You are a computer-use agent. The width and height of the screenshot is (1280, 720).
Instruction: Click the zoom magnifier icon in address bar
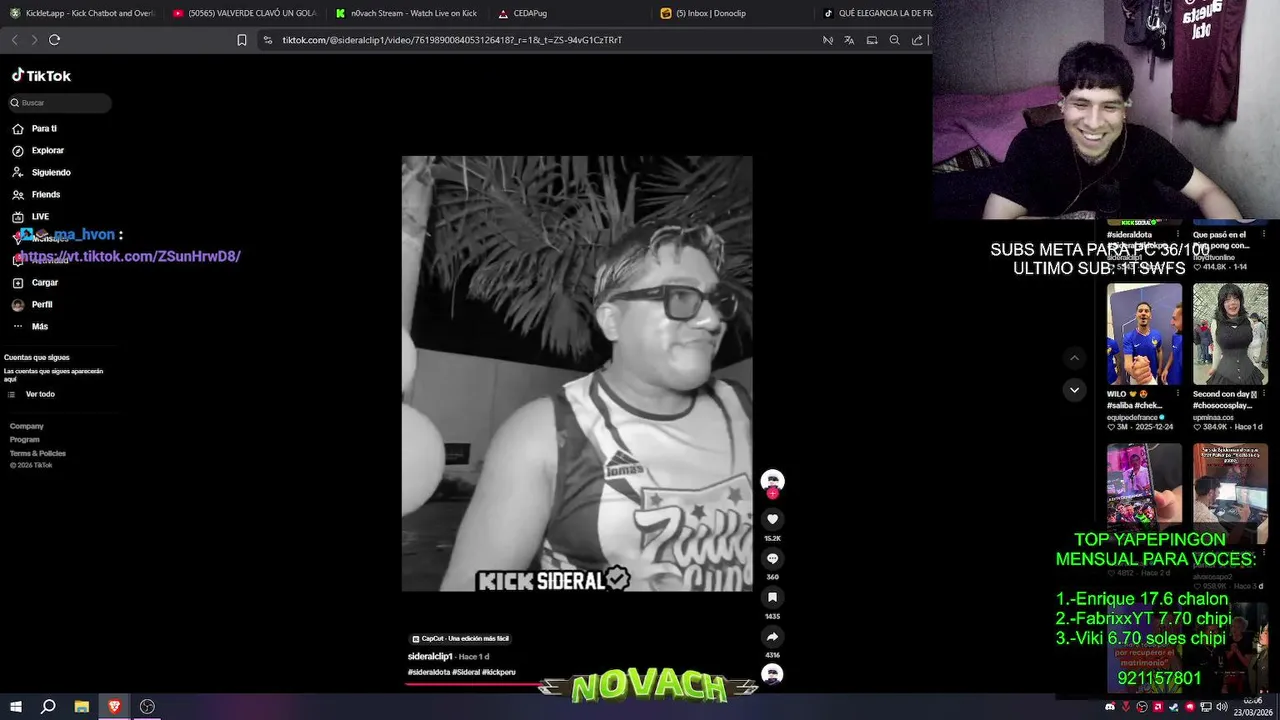895,40
